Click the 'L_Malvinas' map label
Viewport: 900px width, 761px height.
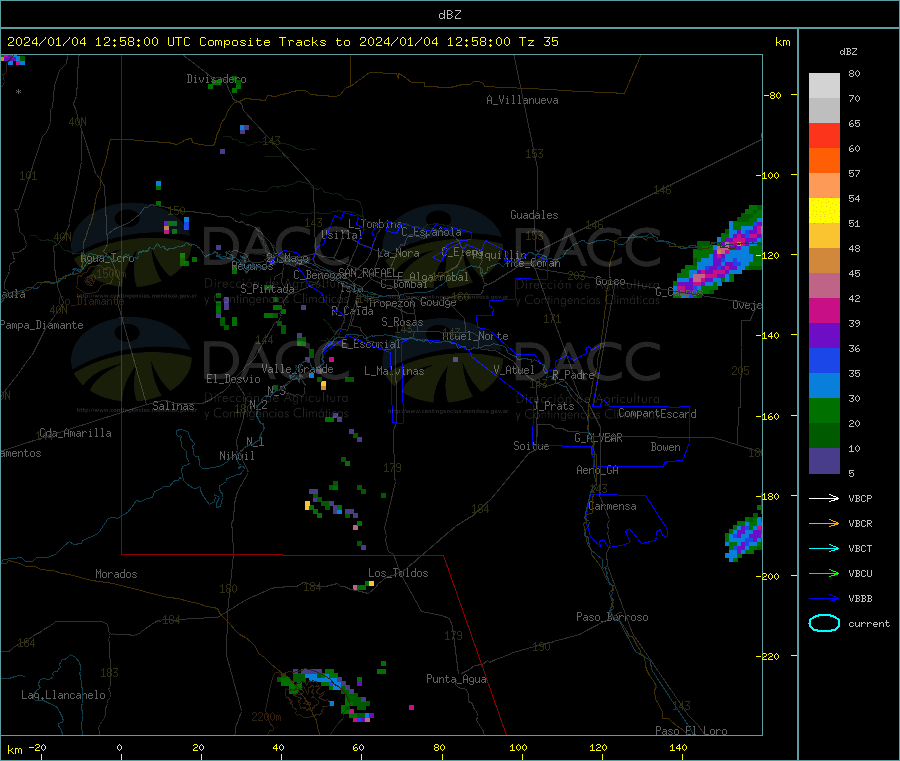(394, 371)
